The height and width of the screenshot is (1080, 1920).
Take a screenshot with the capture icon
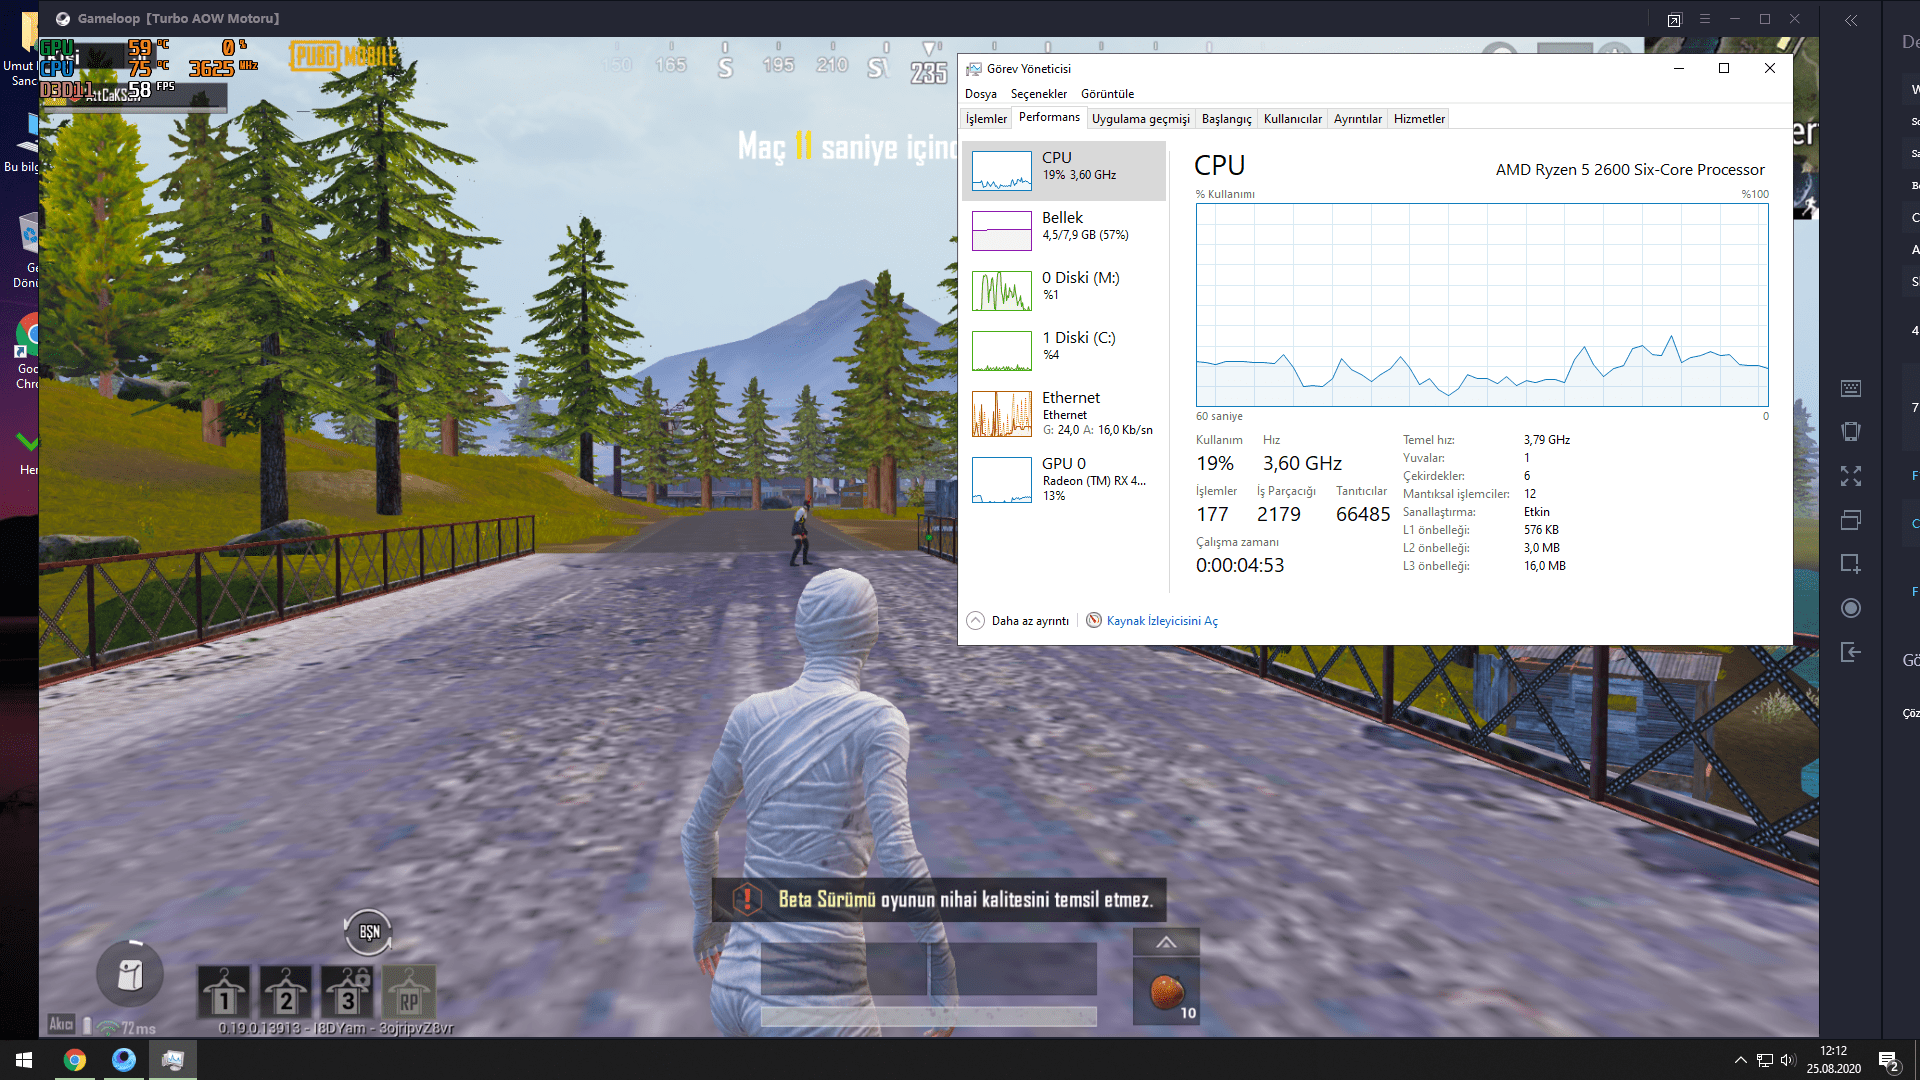tap(1851, 564)
